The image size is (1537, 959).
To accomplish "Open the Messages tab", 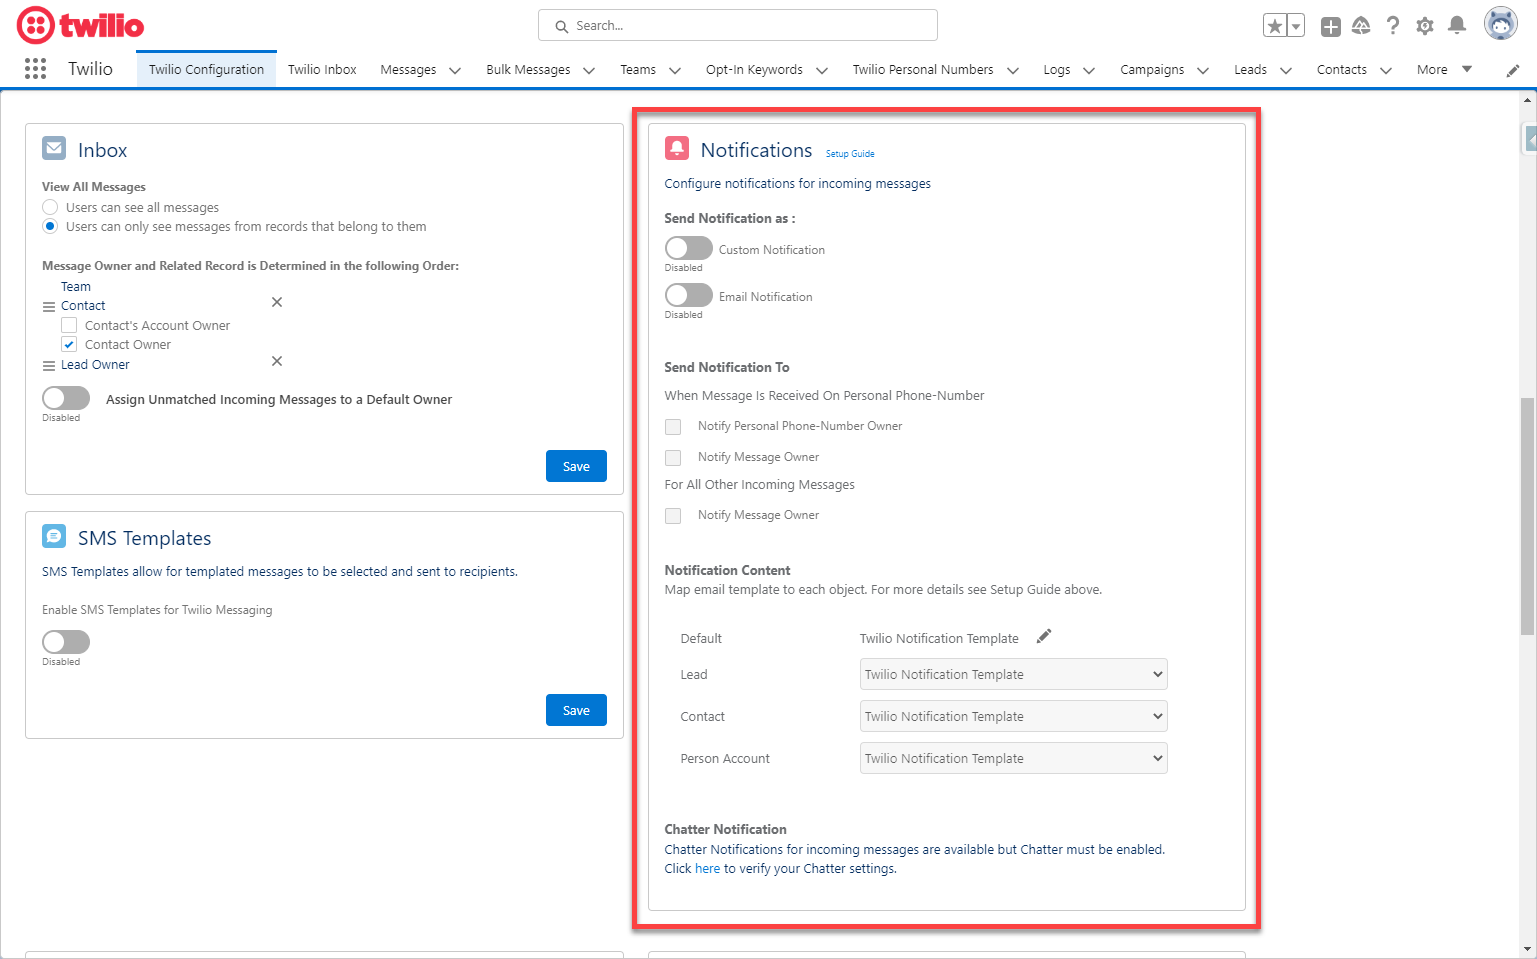I will (x=408, y=69).
